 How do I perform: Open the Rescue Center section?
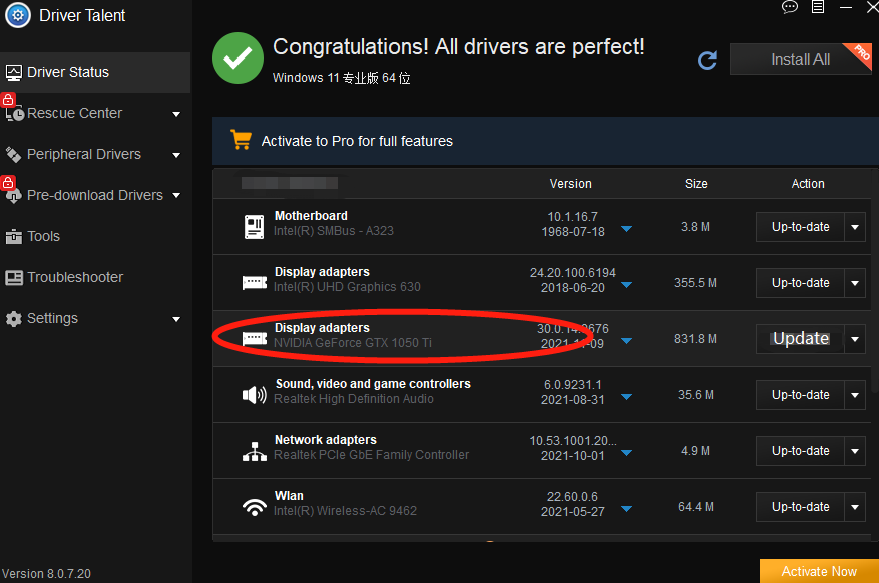pyautogui.click(x=95, y=113)
